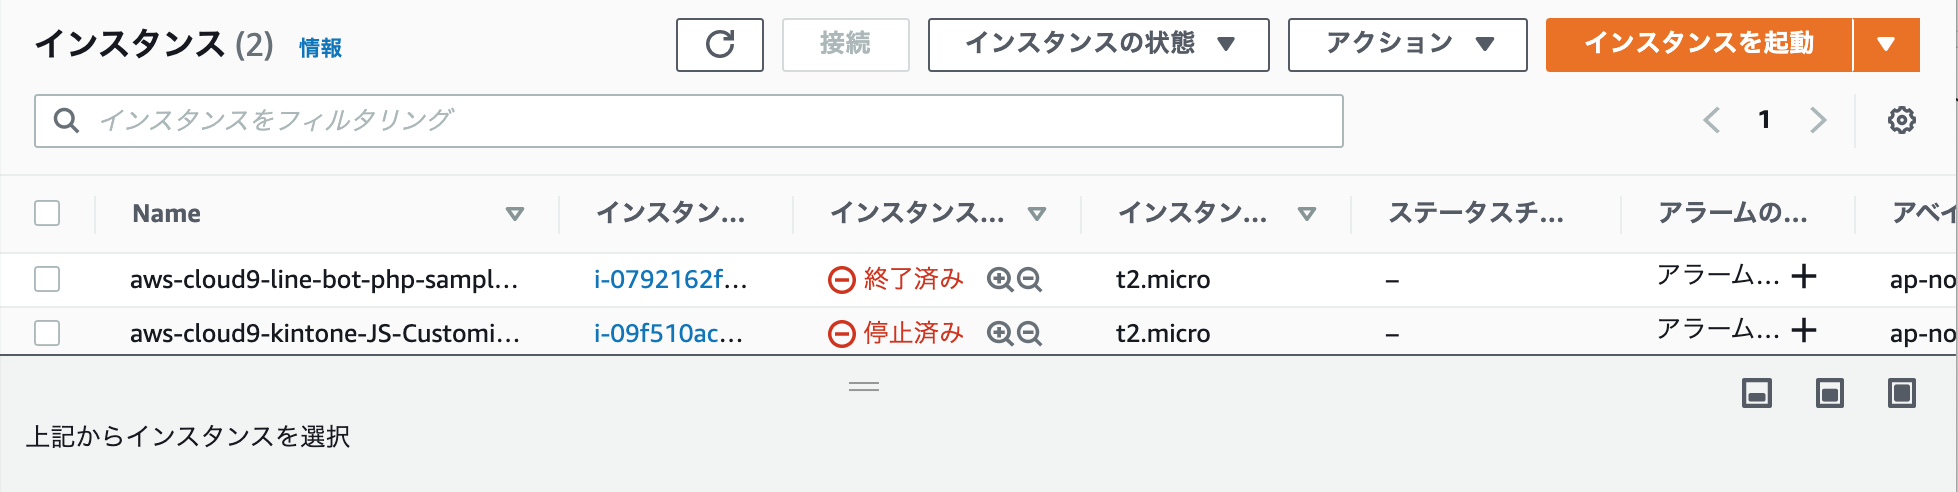Click the current page number 1
Screen dimensions: 1958x492
[x=1764, y=120]
